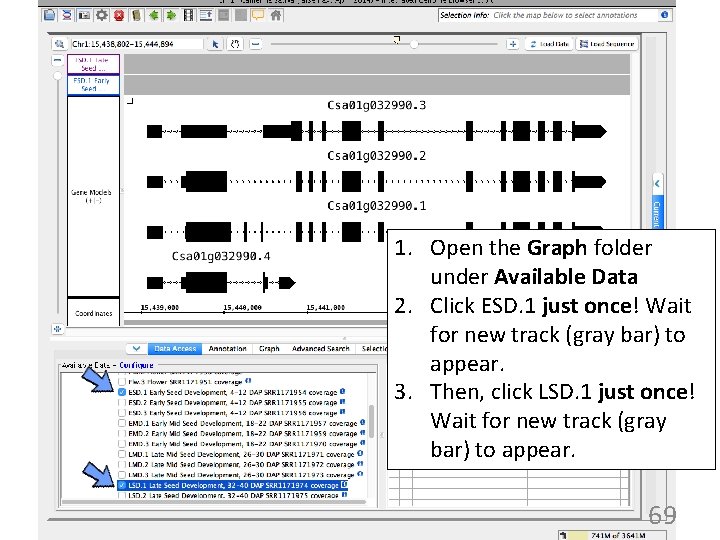Check EMD.1 Early Mid Seed checkbox

122,423
